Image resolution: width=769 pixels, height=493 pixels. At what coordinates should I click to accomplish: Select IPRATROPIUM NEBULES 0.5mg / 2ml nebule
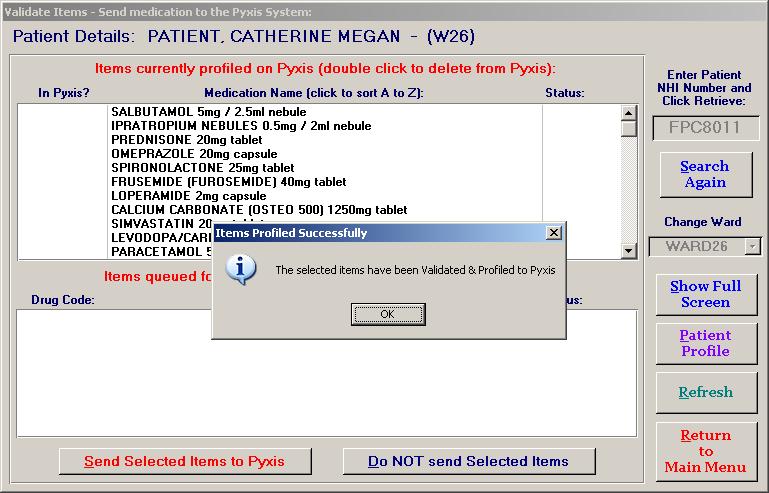(x=241, y=126)
